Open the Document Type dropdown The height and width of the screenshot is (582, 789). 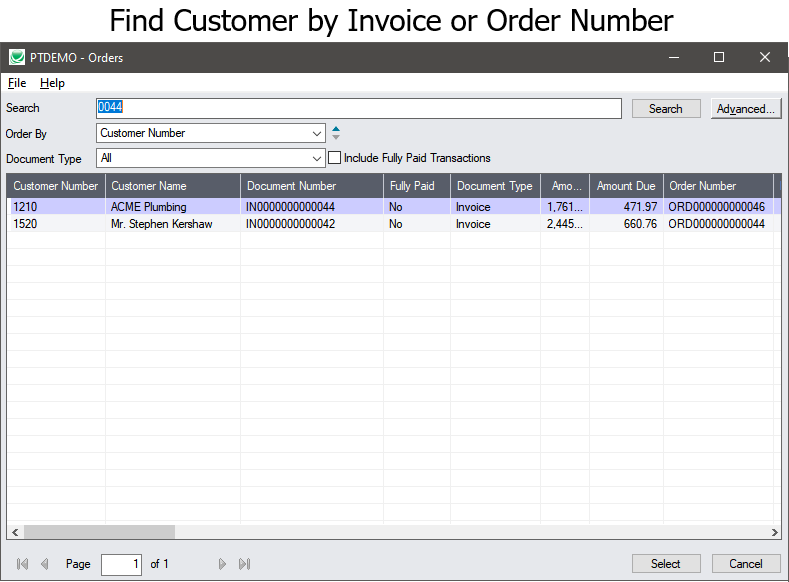click(317, 158)
